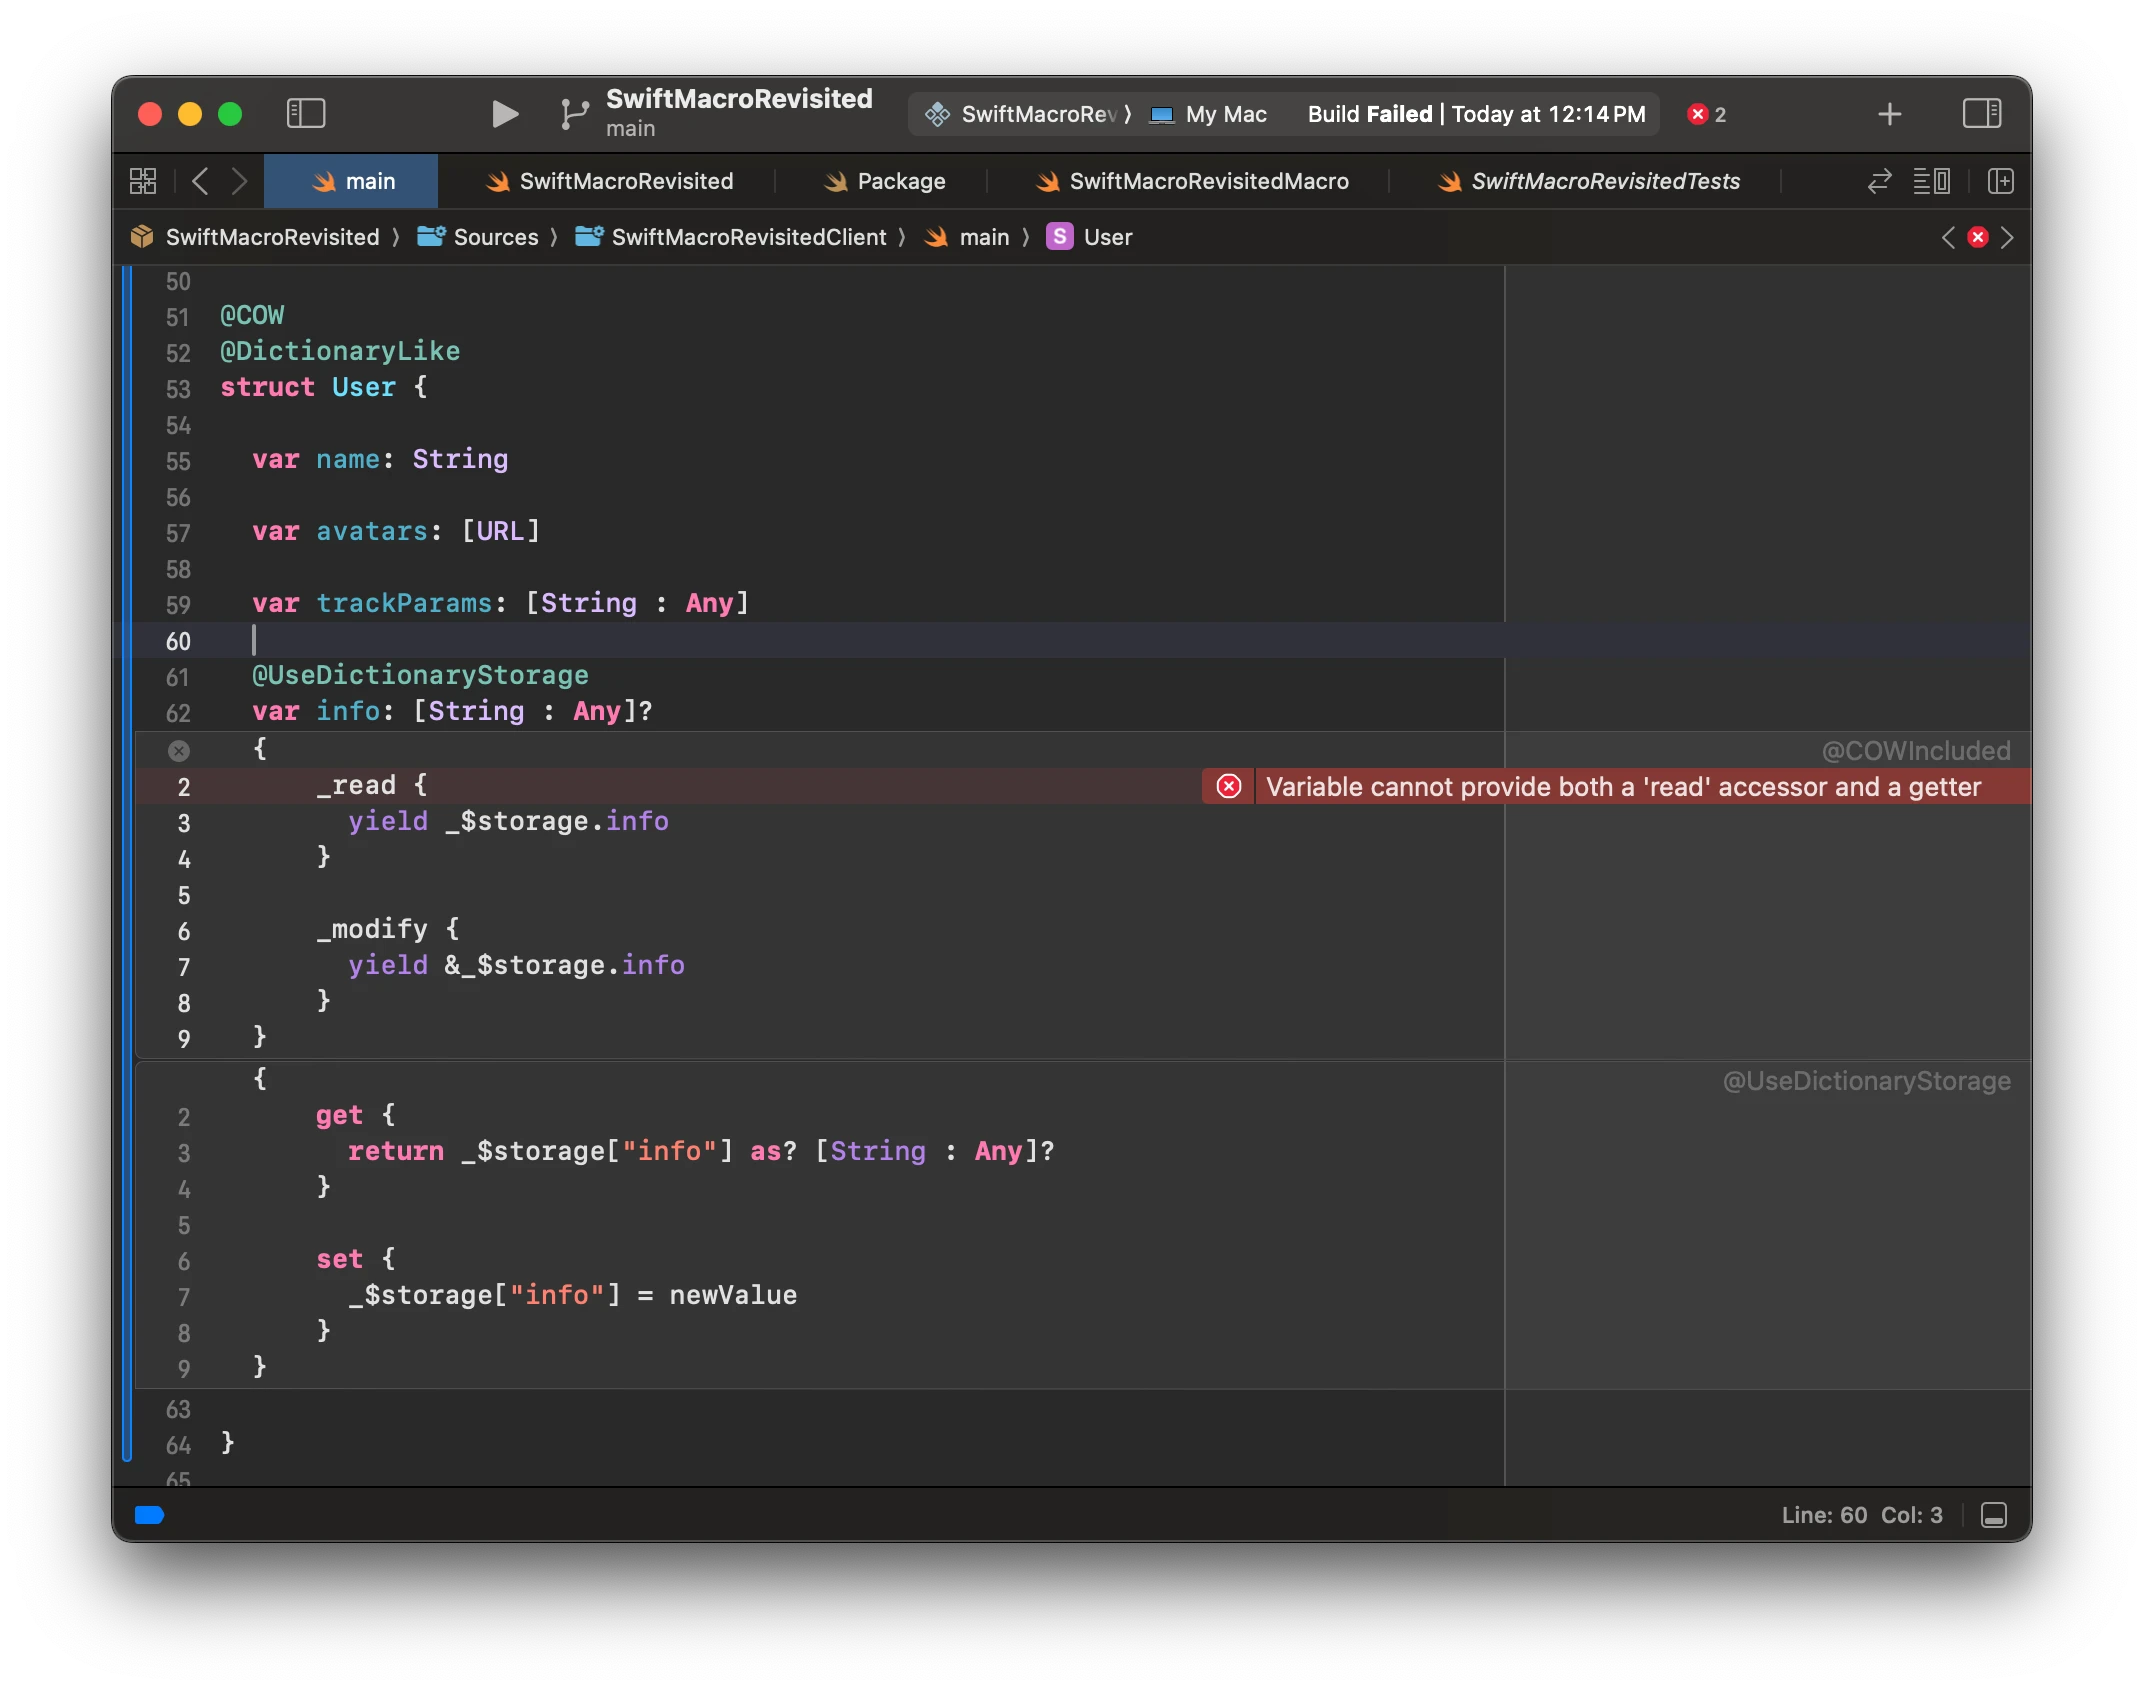Click the blue breakpoint indicator in status bar
Image resolution: width=2144 pixels, height=1690 pixels.
[x=149, y=1515]
